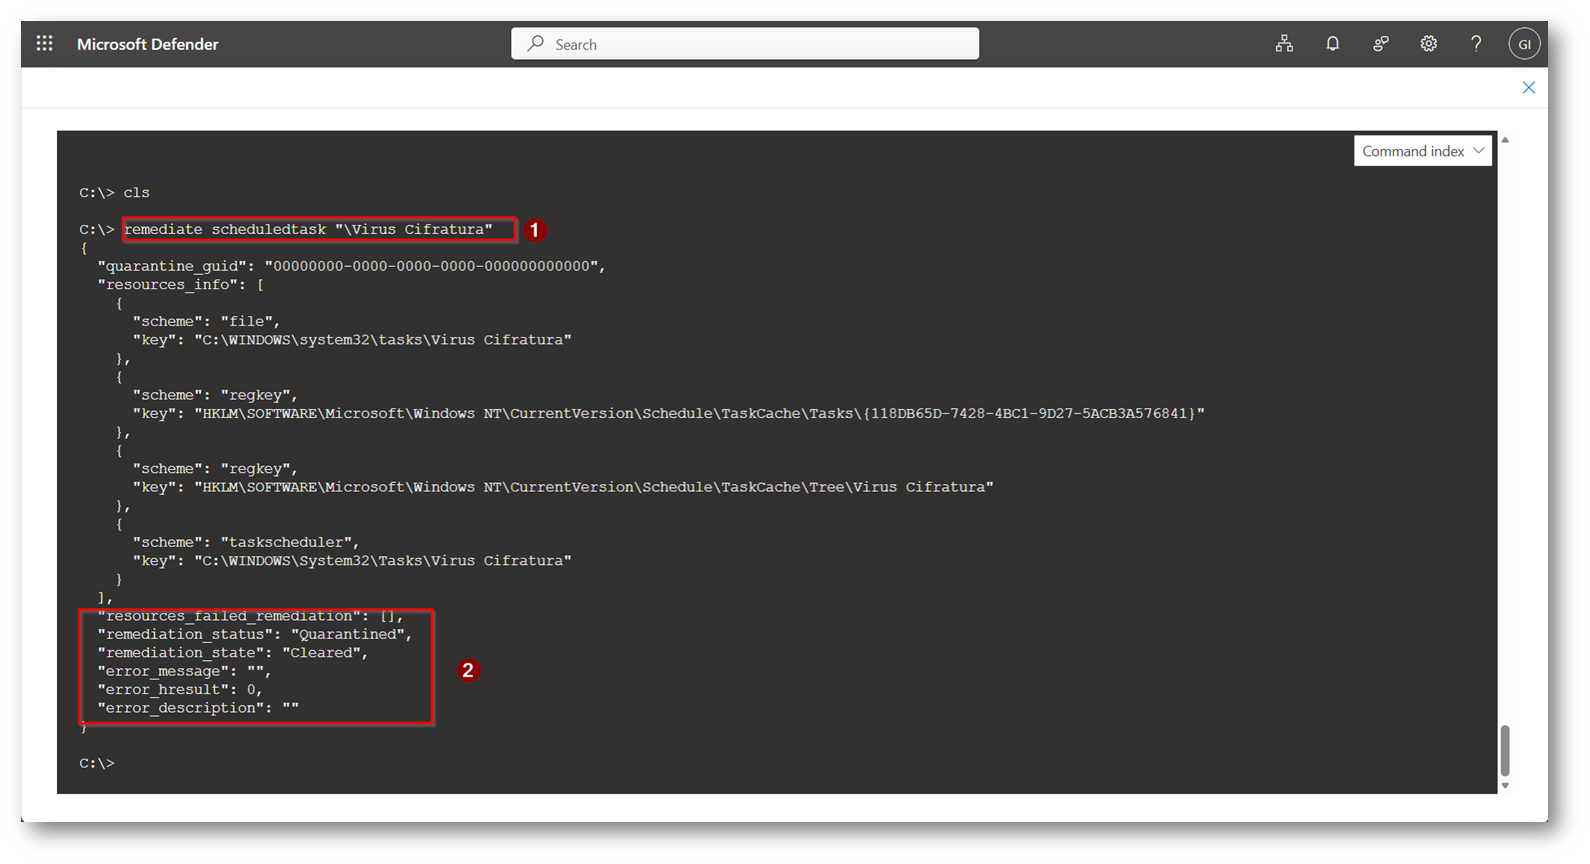Image resolution: width=1590 pixels, height=864 pixels.
Task: Open the community feedback icon
Action: (x=1380, y=44)
